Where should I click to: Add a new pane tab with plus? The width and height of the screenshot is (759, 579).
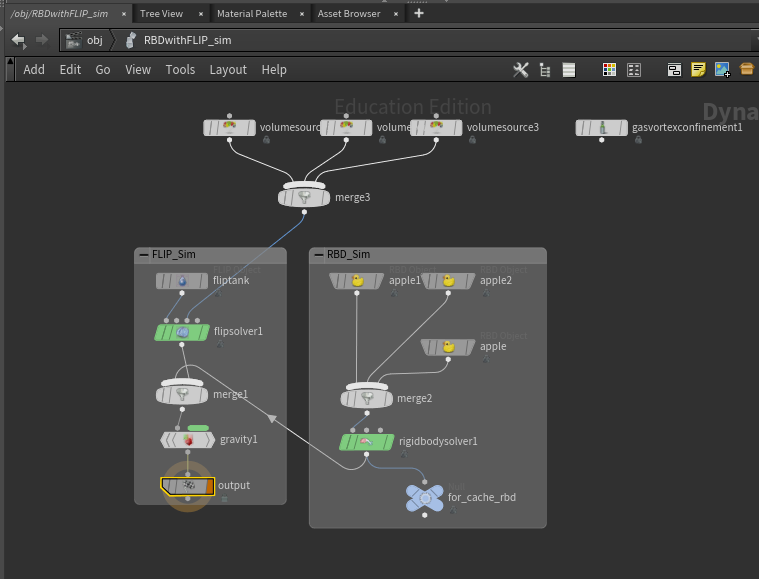(x=419, y=14)
